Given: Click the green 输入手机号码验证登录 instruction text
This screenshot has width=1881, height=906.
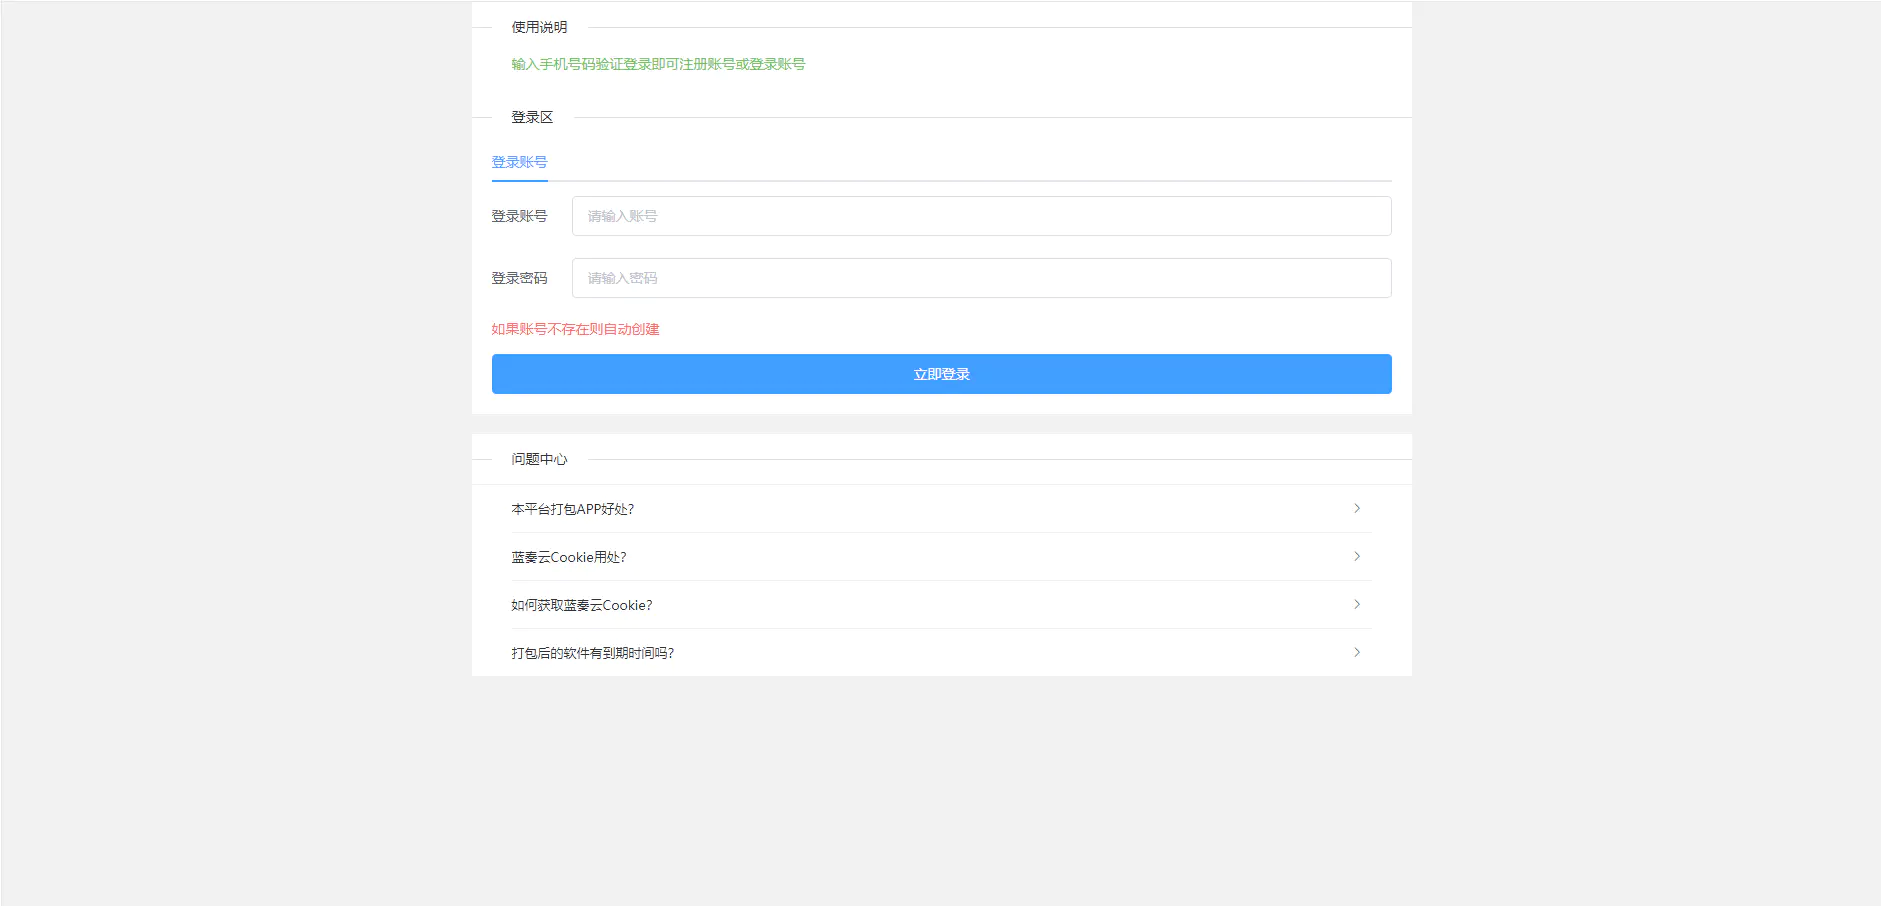Looking at the screenshot, I should (x=656, y=63).
